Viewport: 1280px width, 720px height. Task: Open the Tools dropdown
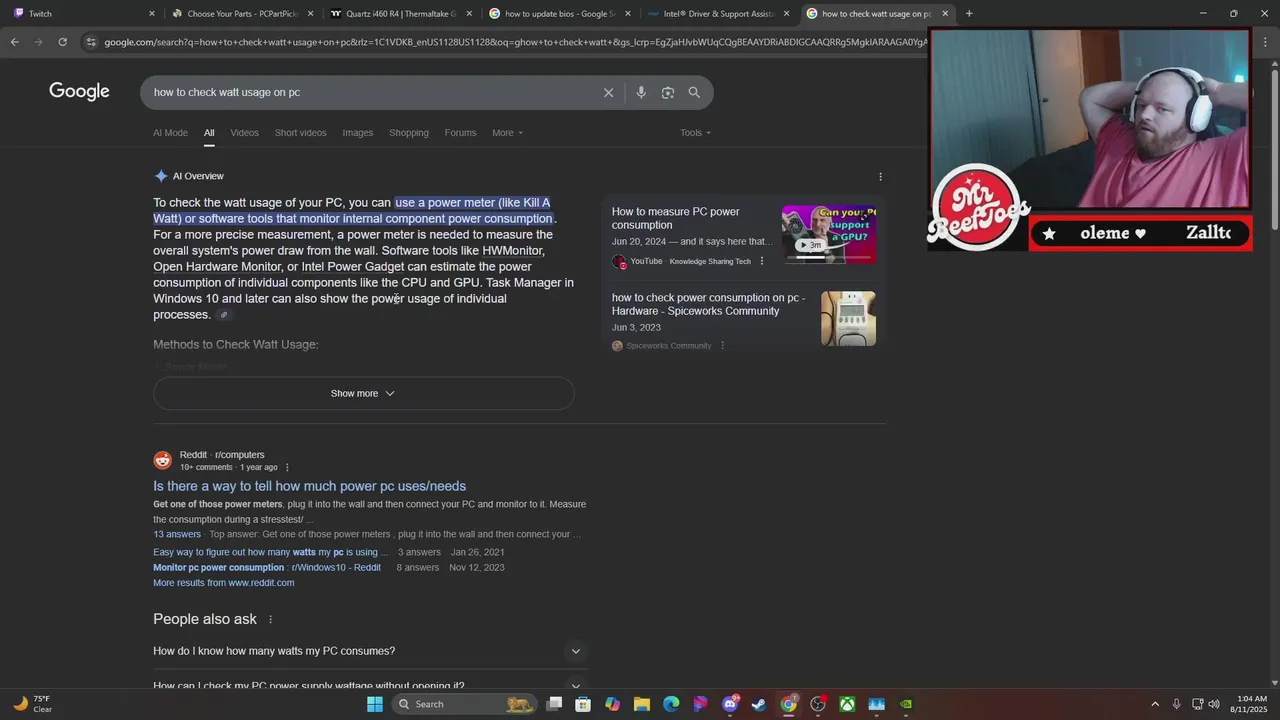point(695,133)
